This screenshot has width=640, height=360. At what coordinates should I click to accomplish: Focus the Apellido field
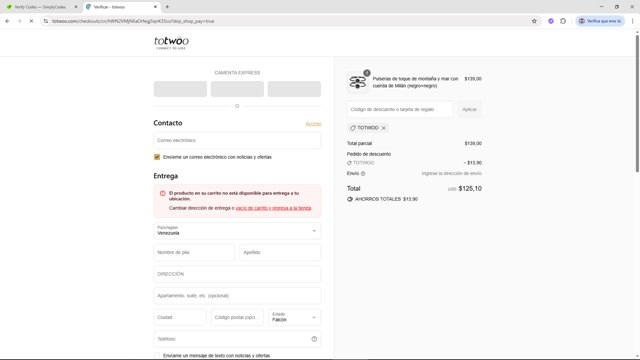280,252
